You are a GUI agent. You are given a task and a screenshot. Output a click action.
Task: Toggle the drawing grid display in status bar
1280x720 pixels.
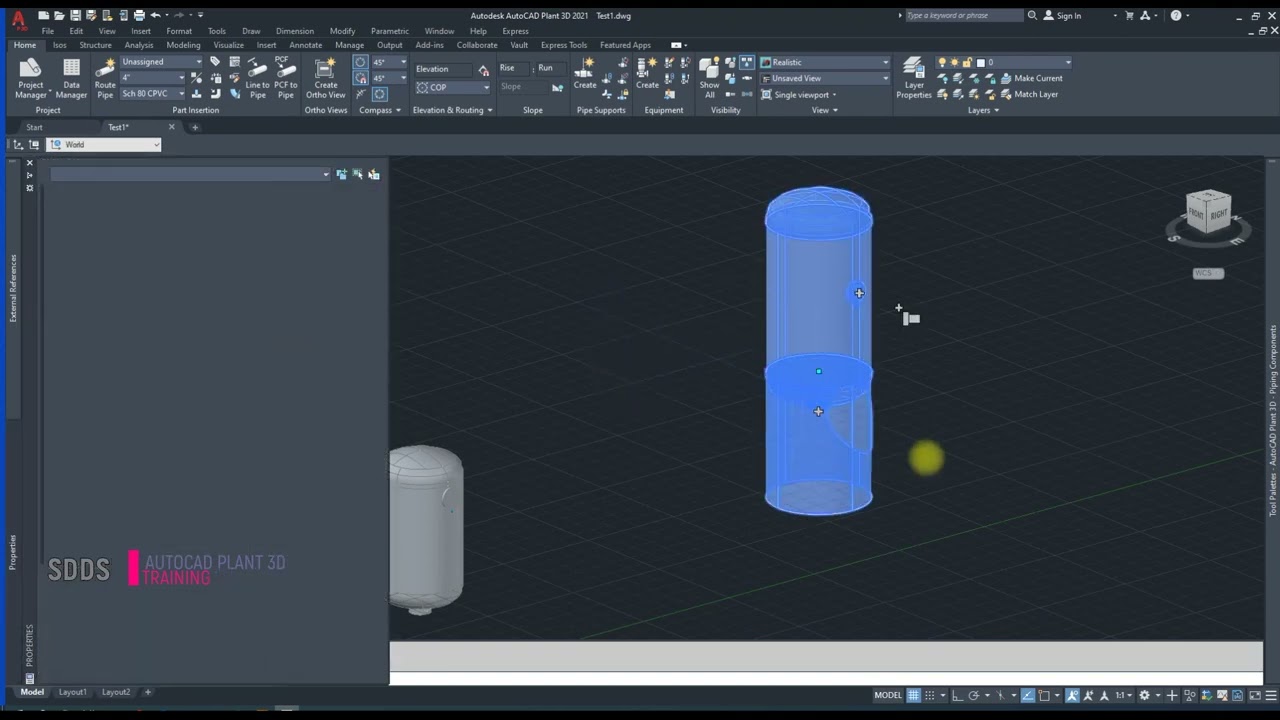point(915,695)
